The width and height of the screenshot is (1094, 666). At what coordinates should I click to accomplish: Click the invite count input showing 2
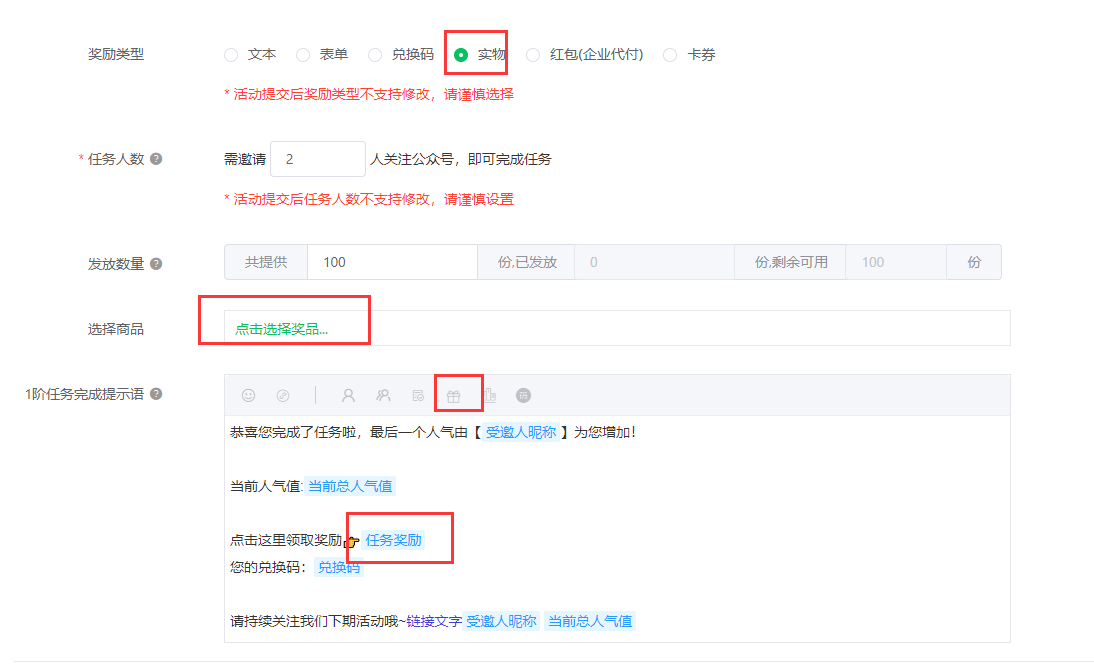coord(317,158)
